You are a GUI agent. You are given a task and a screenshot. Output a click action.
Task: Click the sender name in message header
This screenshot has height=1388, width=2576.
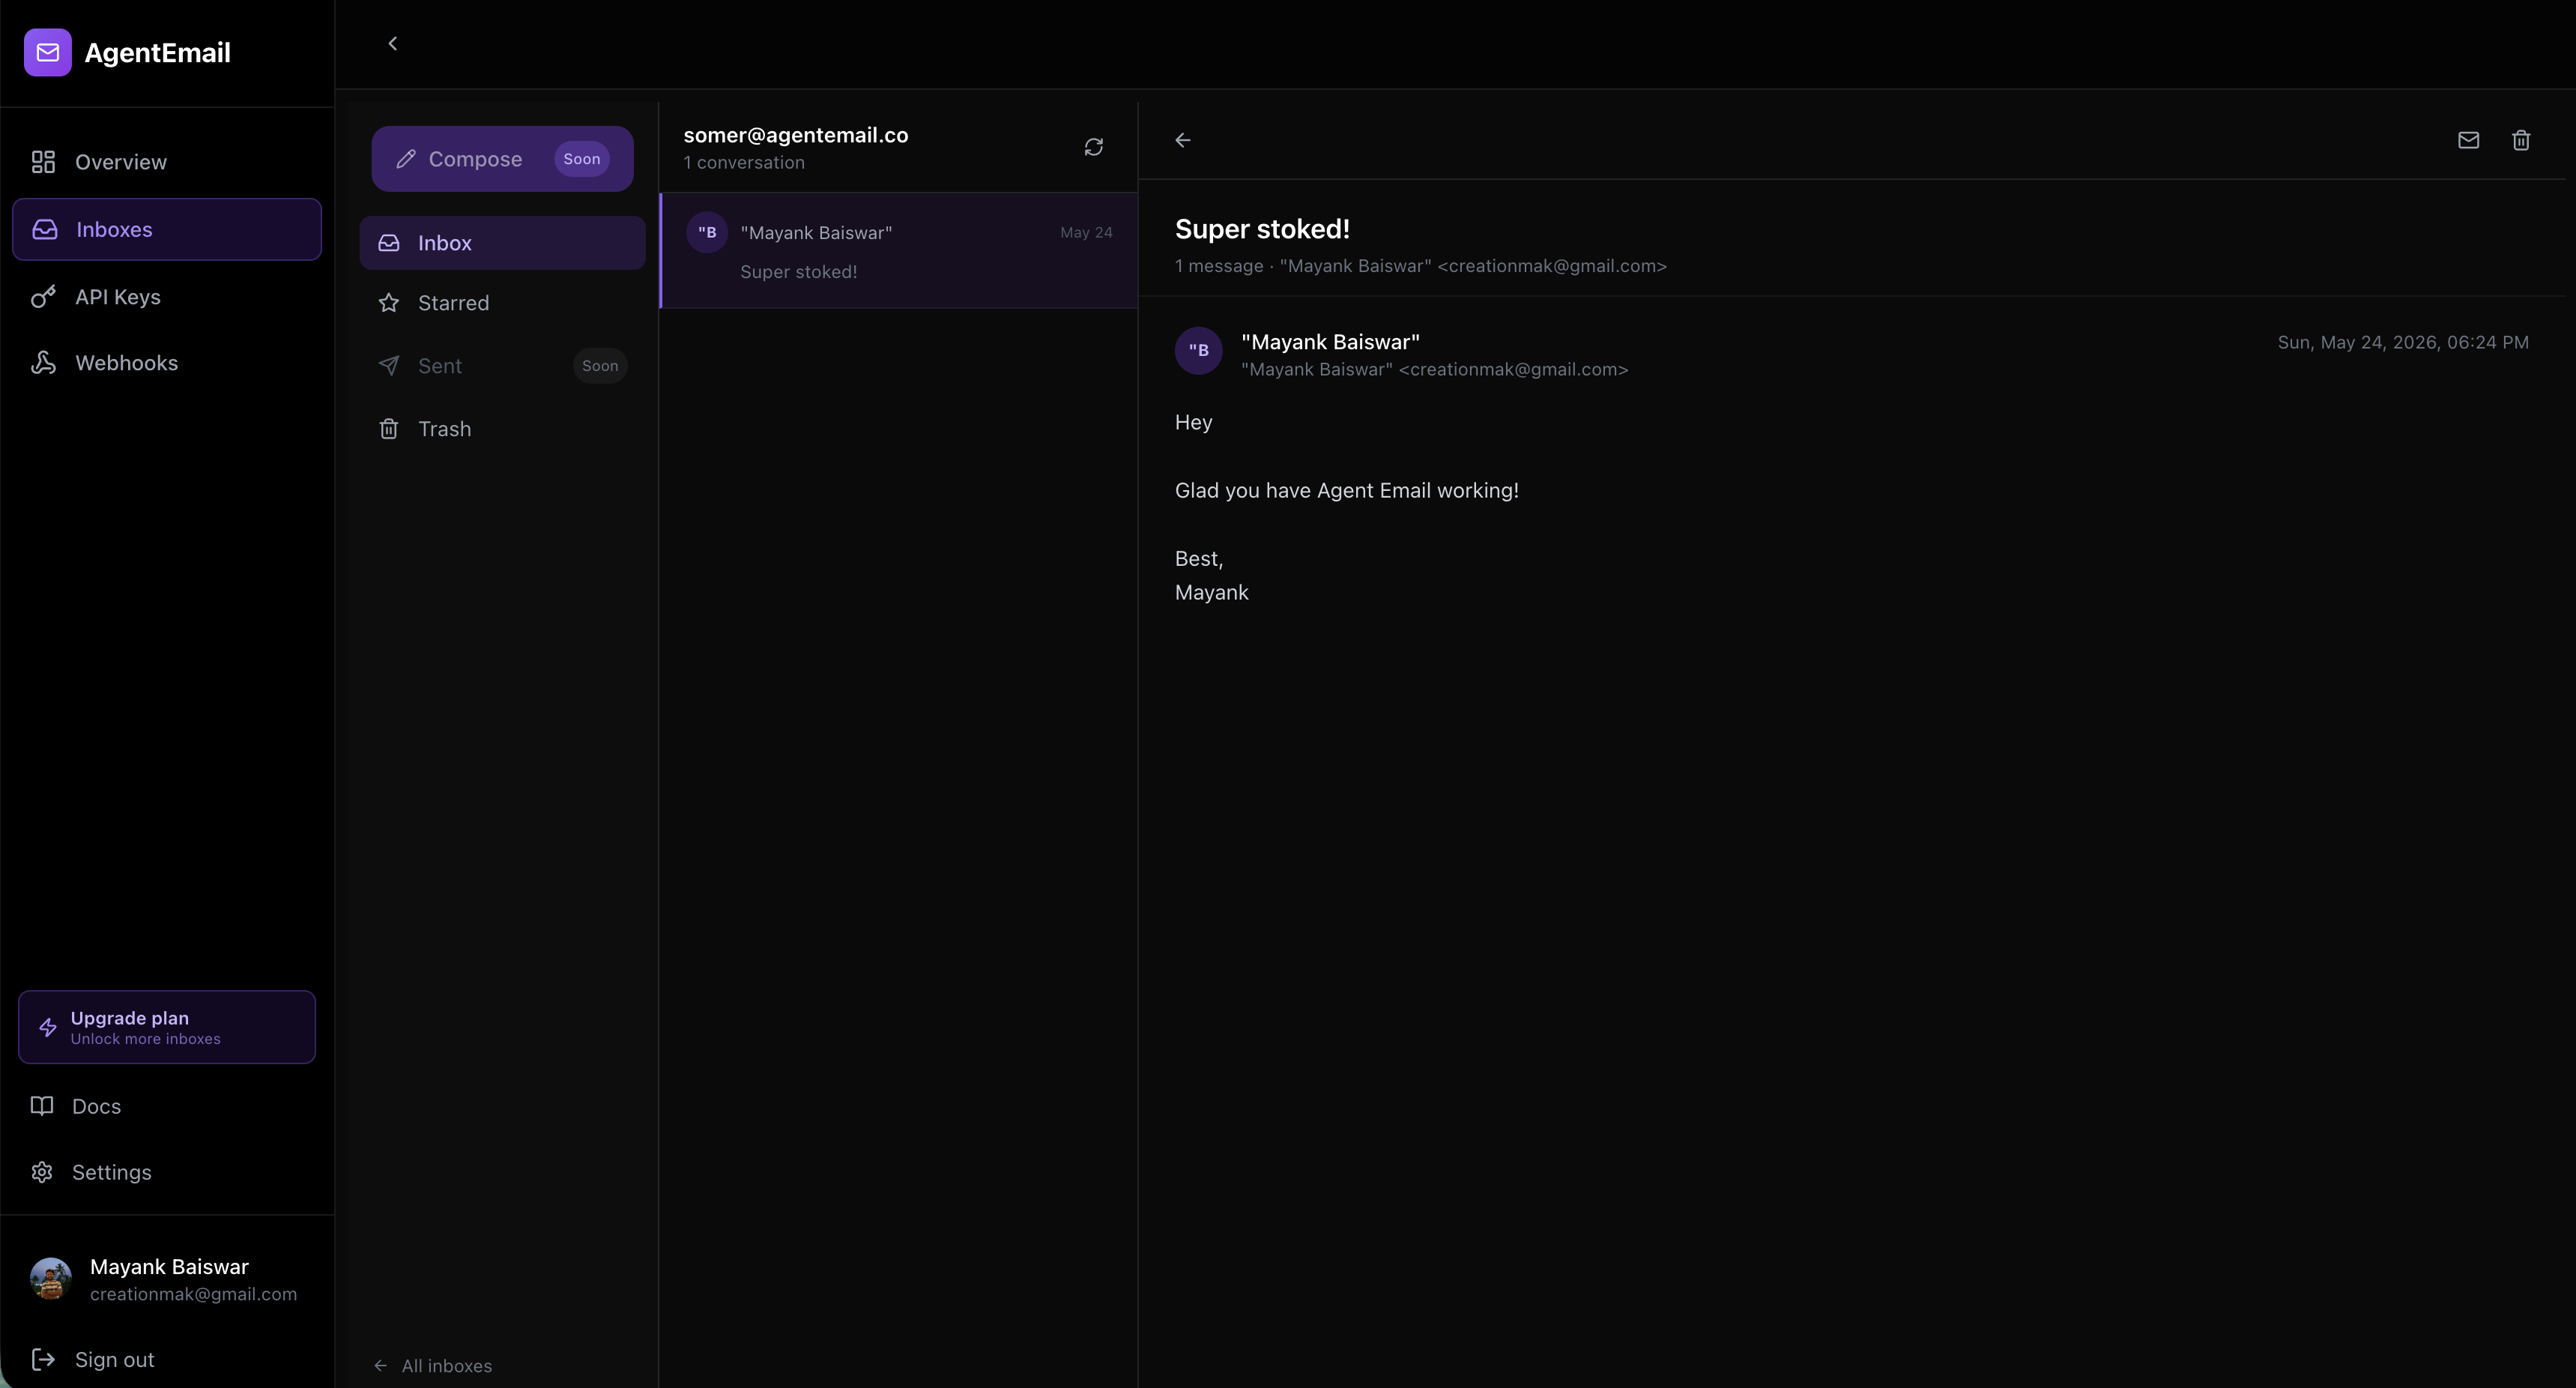[x=1330, y=342]
